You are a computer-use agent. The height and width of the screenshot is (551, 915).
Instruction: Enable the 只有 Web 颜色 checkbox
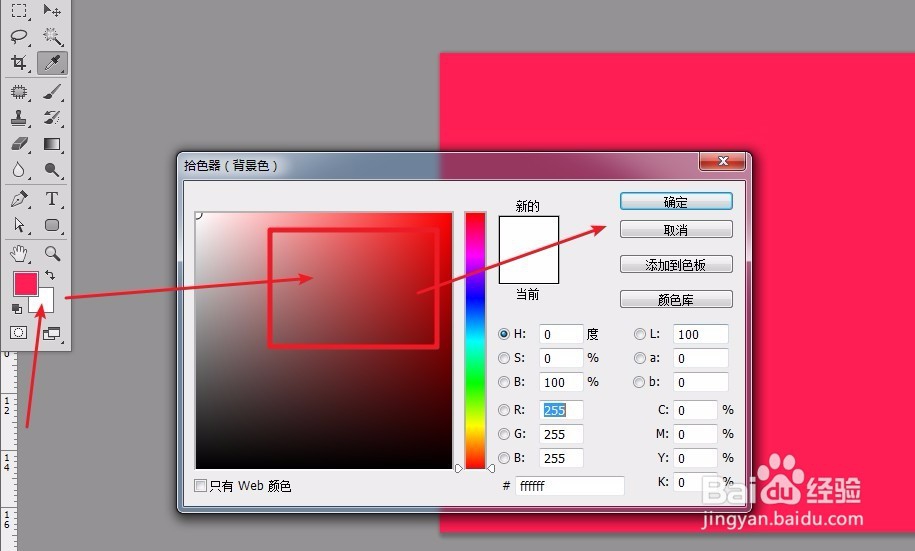pyautogui.click(x=200, y=486)
